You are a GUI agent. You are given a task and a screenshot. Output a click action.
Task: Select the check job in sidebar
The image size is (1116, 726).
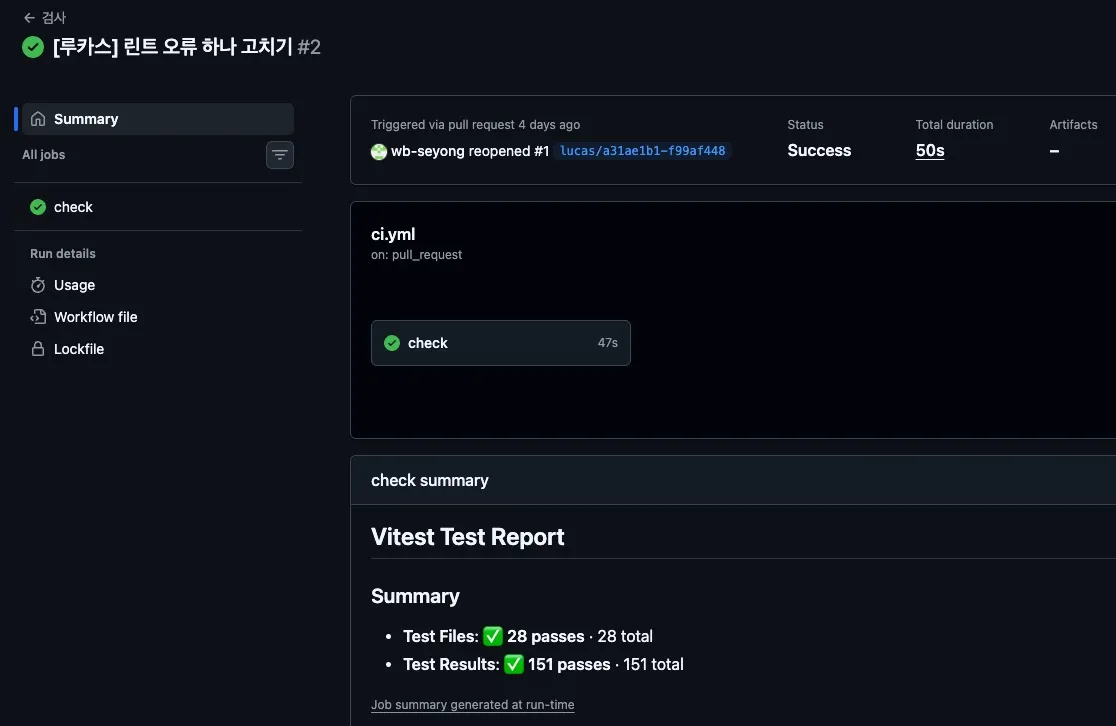pyautogui.click(x=158, y=207)
